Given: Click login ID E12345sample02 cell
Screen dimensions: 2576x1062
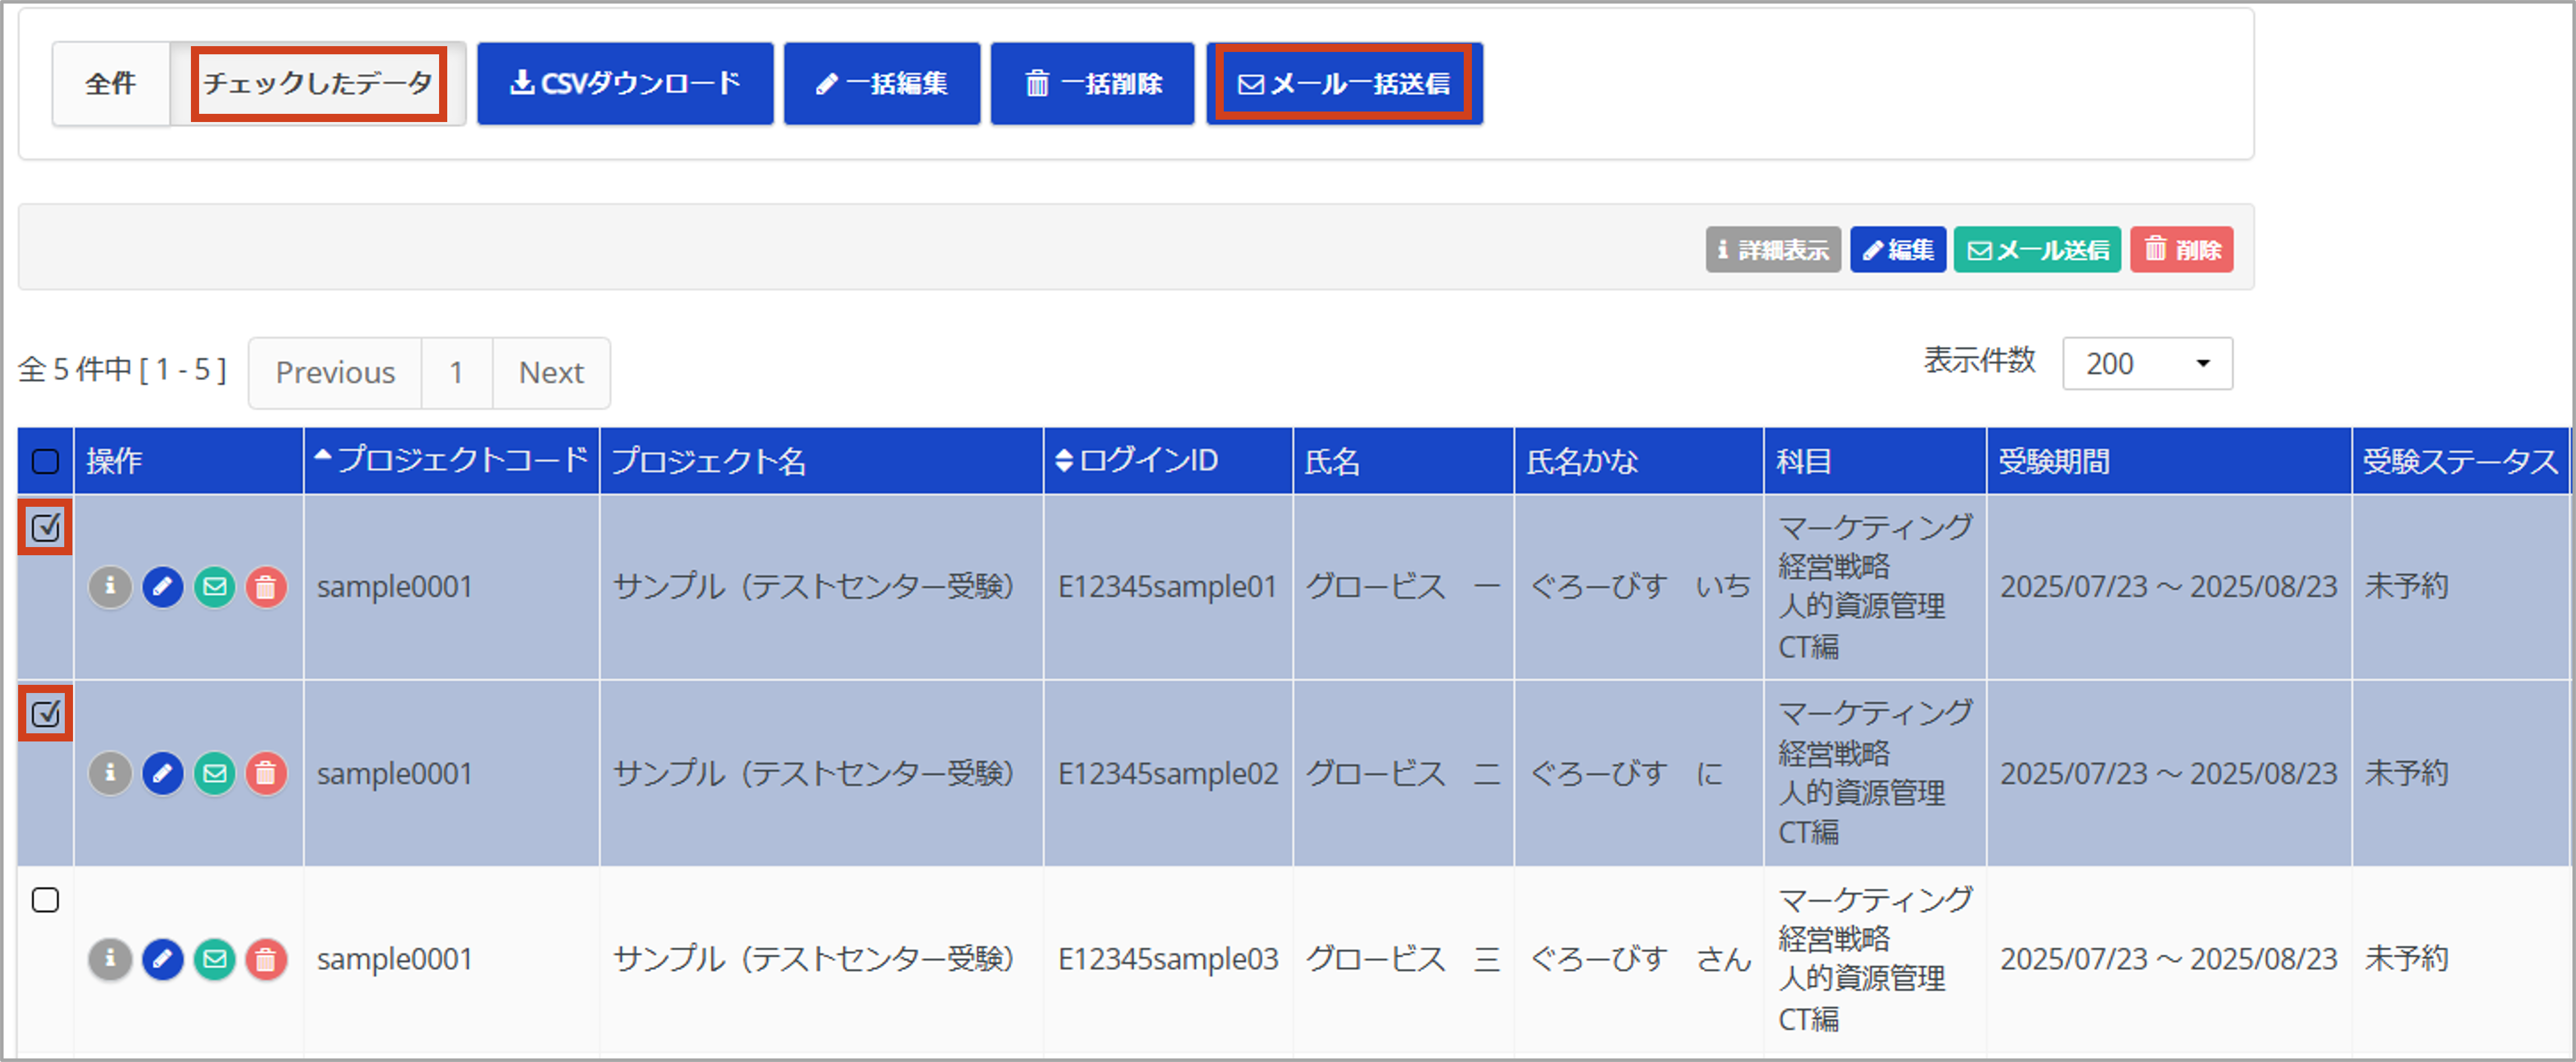Looking at the screenshot, I should coord(1167,773).
